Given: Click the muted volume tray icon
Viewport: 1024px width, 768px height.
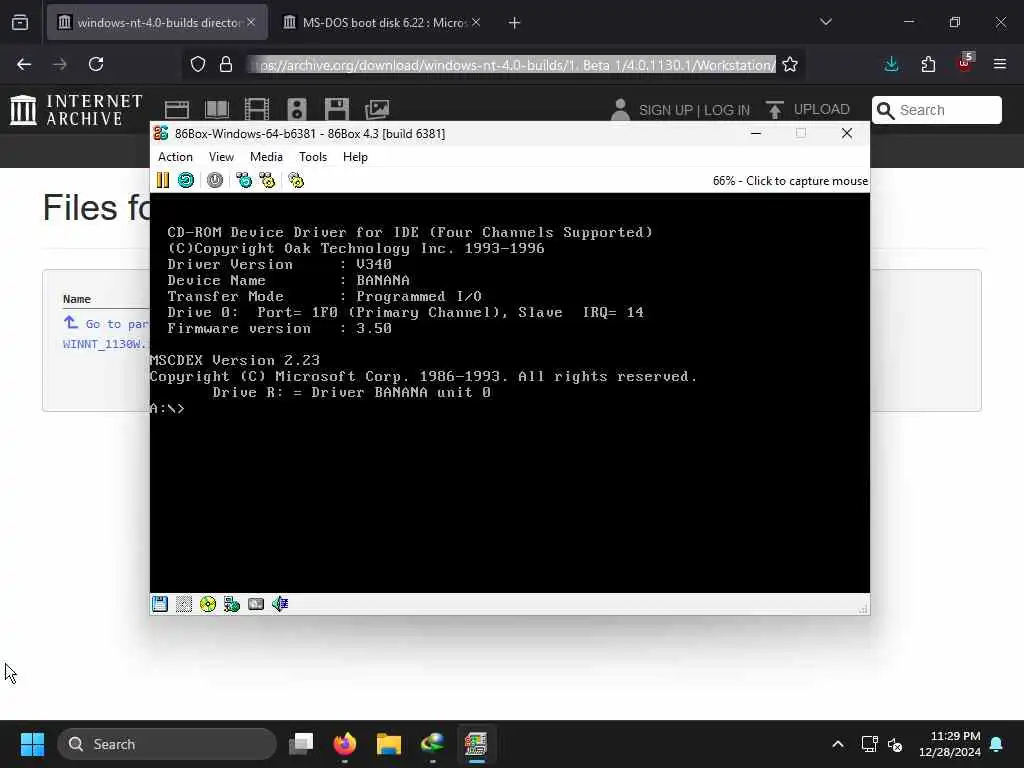Looking at the screenshot, I should pos(895,744).
